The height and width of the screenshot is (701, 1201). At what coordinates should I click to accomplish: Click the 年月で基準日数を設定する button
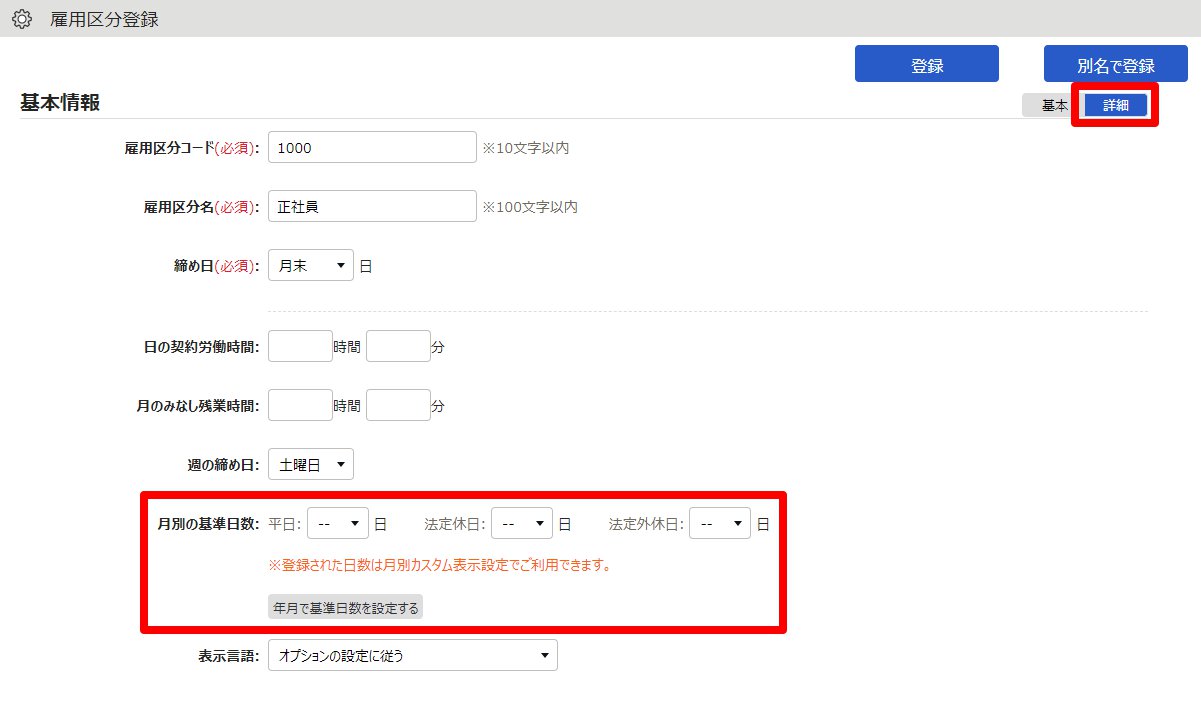click(x=345, y=607)
